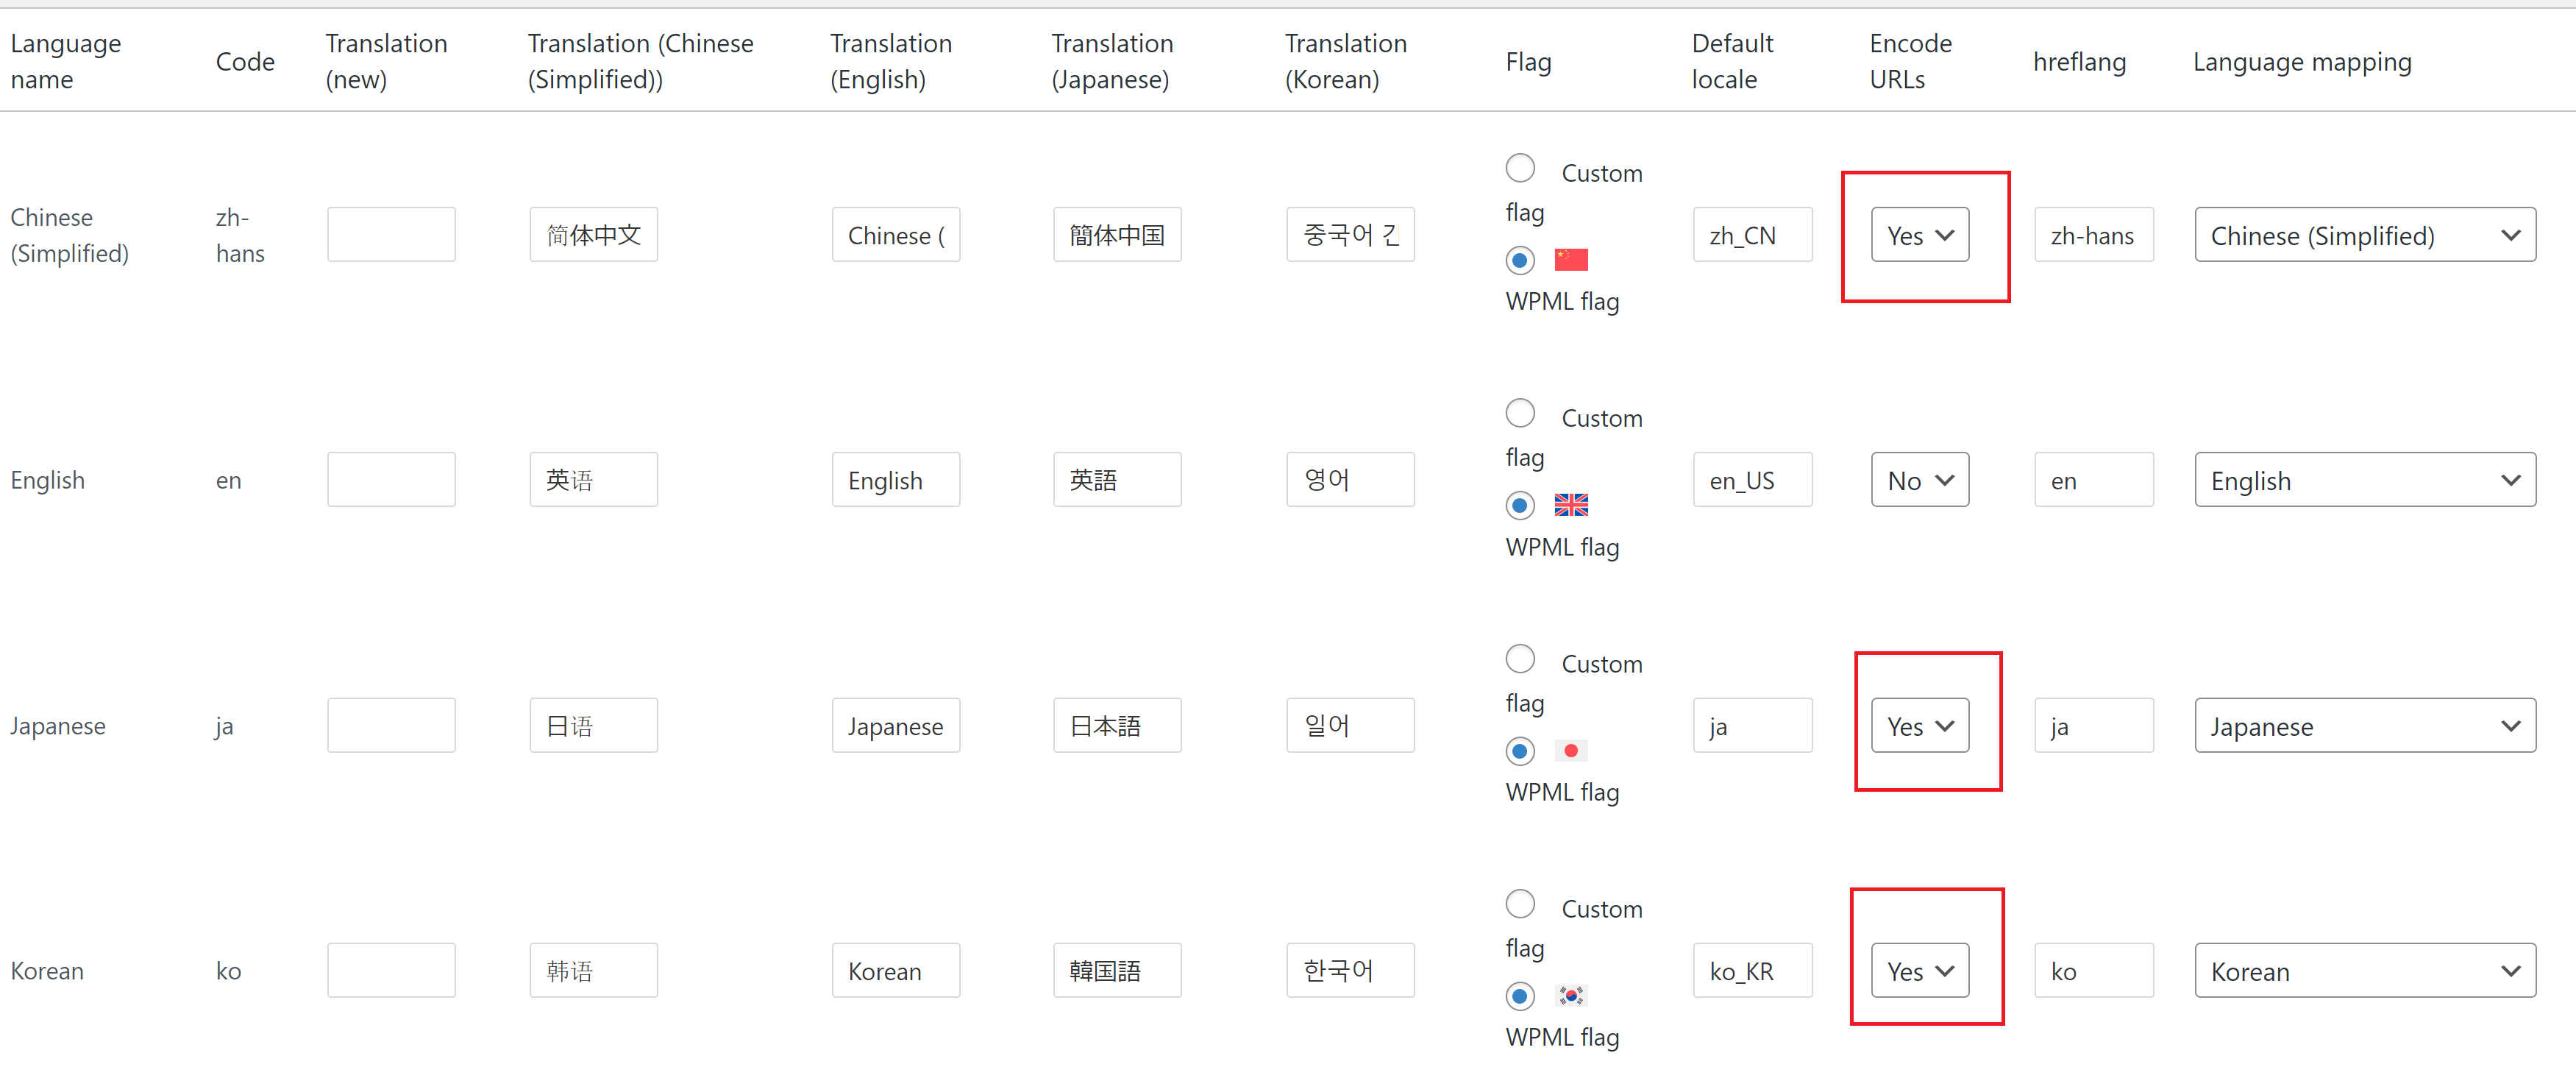Open Encode URLs dropdown showing No for English
The height and width of the screenshot is (1067, 2576).
pyautogui.click(x=1919, y=480)
